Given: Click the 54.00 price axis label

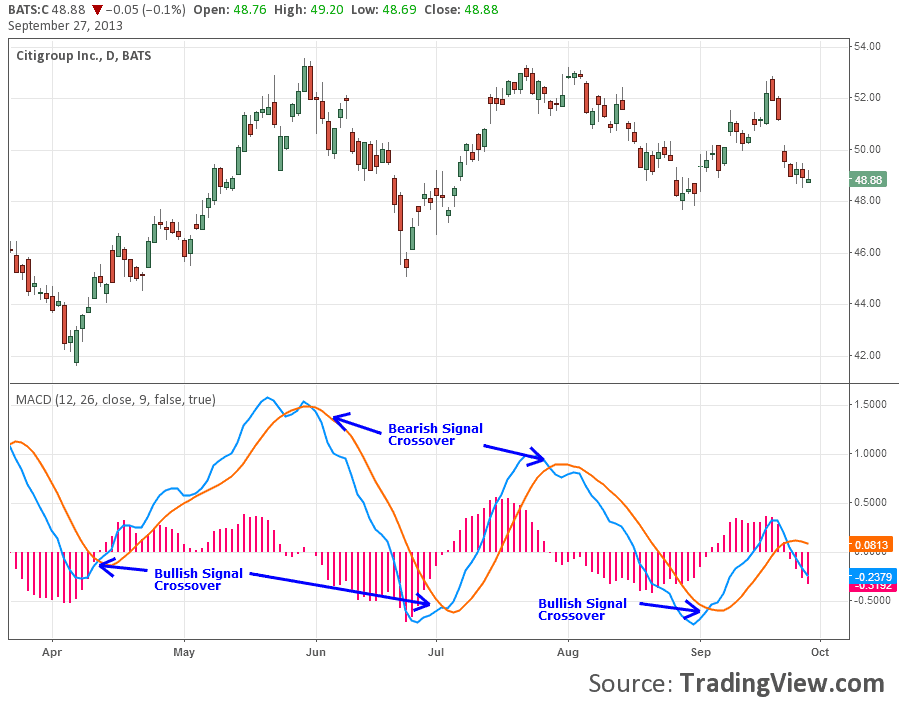Looking at the screenshot, I should tap(866, 46).
